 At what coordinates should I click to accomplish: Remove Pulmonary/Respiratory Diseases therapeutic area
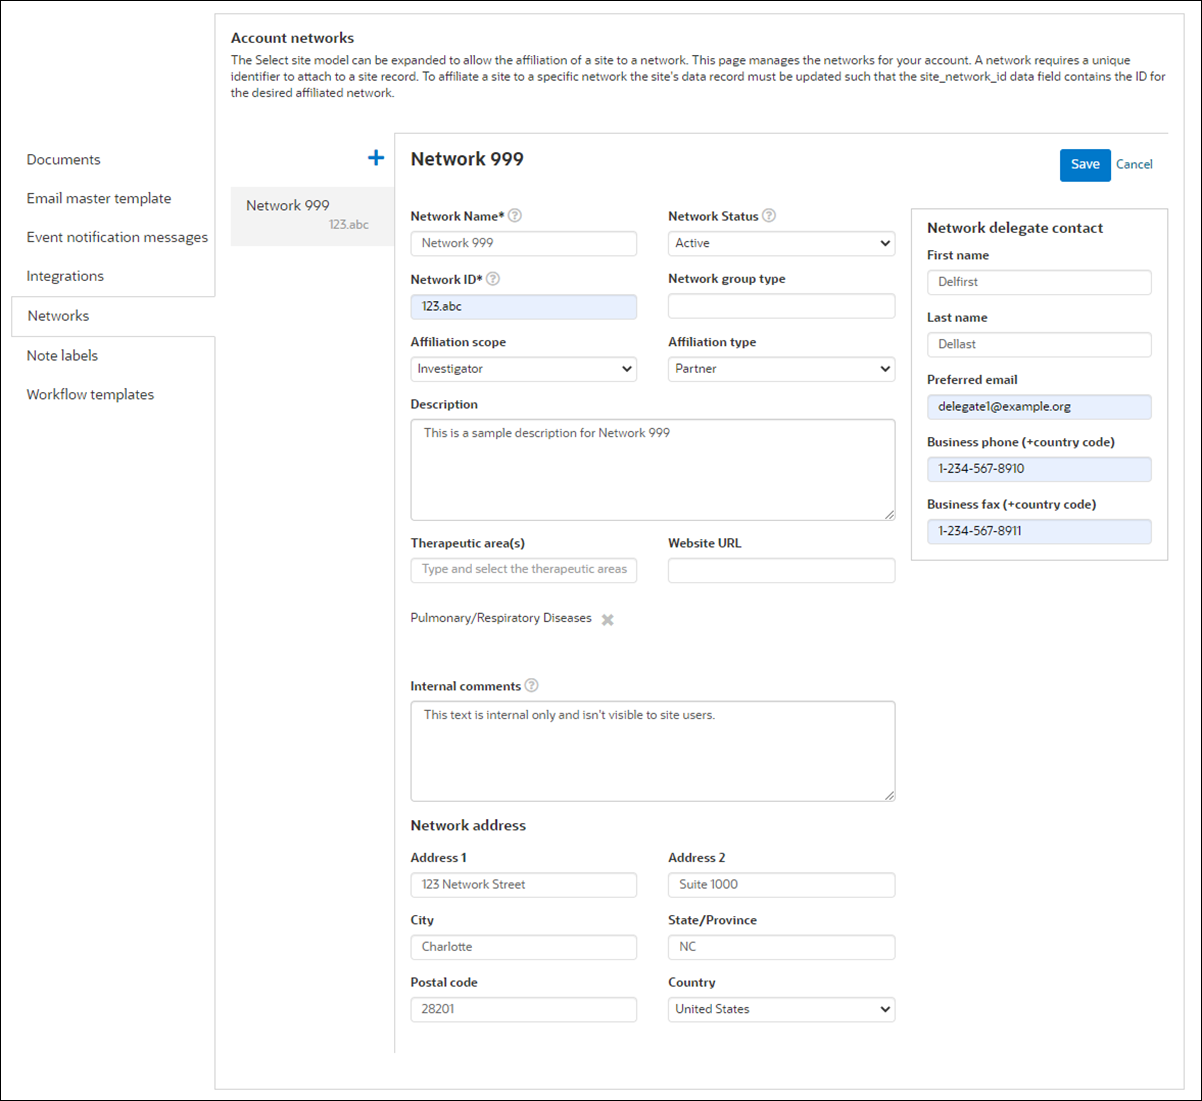608,620
